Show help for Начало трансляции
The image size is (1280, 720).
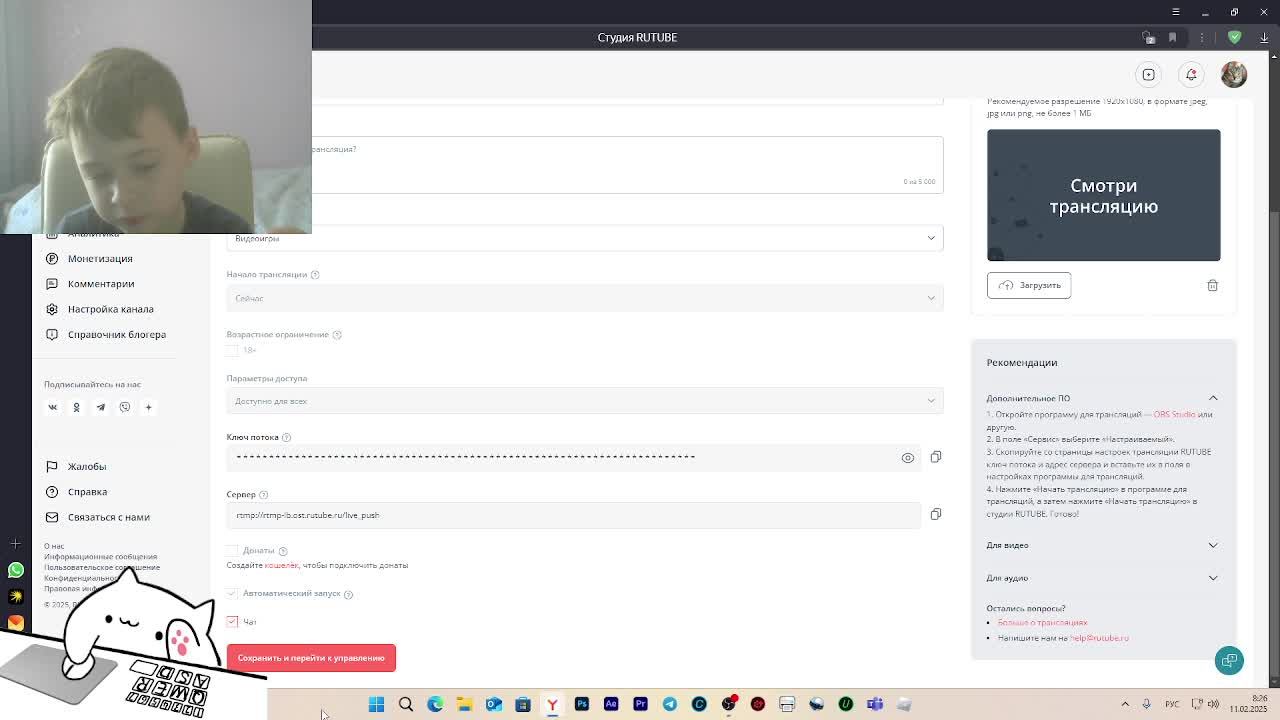point(314,274)
